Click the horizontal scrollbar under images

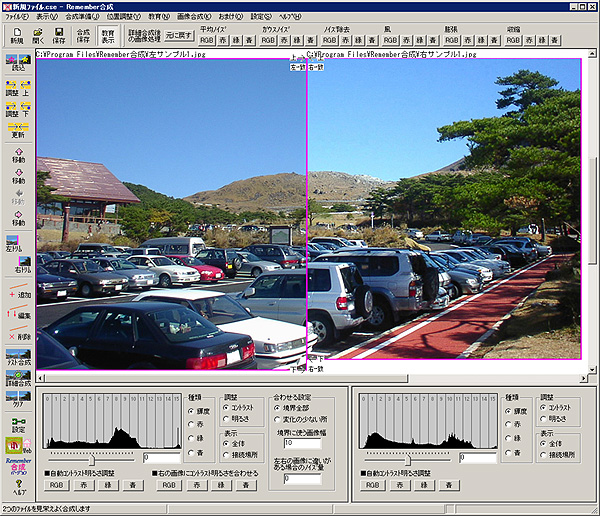point(227,379)
